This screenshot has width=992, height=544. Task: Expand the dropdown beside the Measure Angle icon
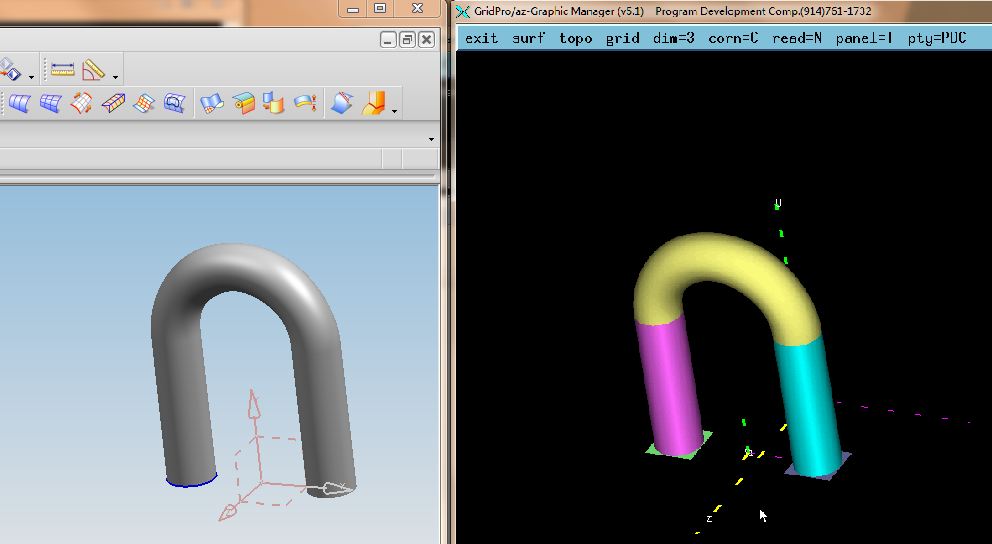(x=116, y=76)
